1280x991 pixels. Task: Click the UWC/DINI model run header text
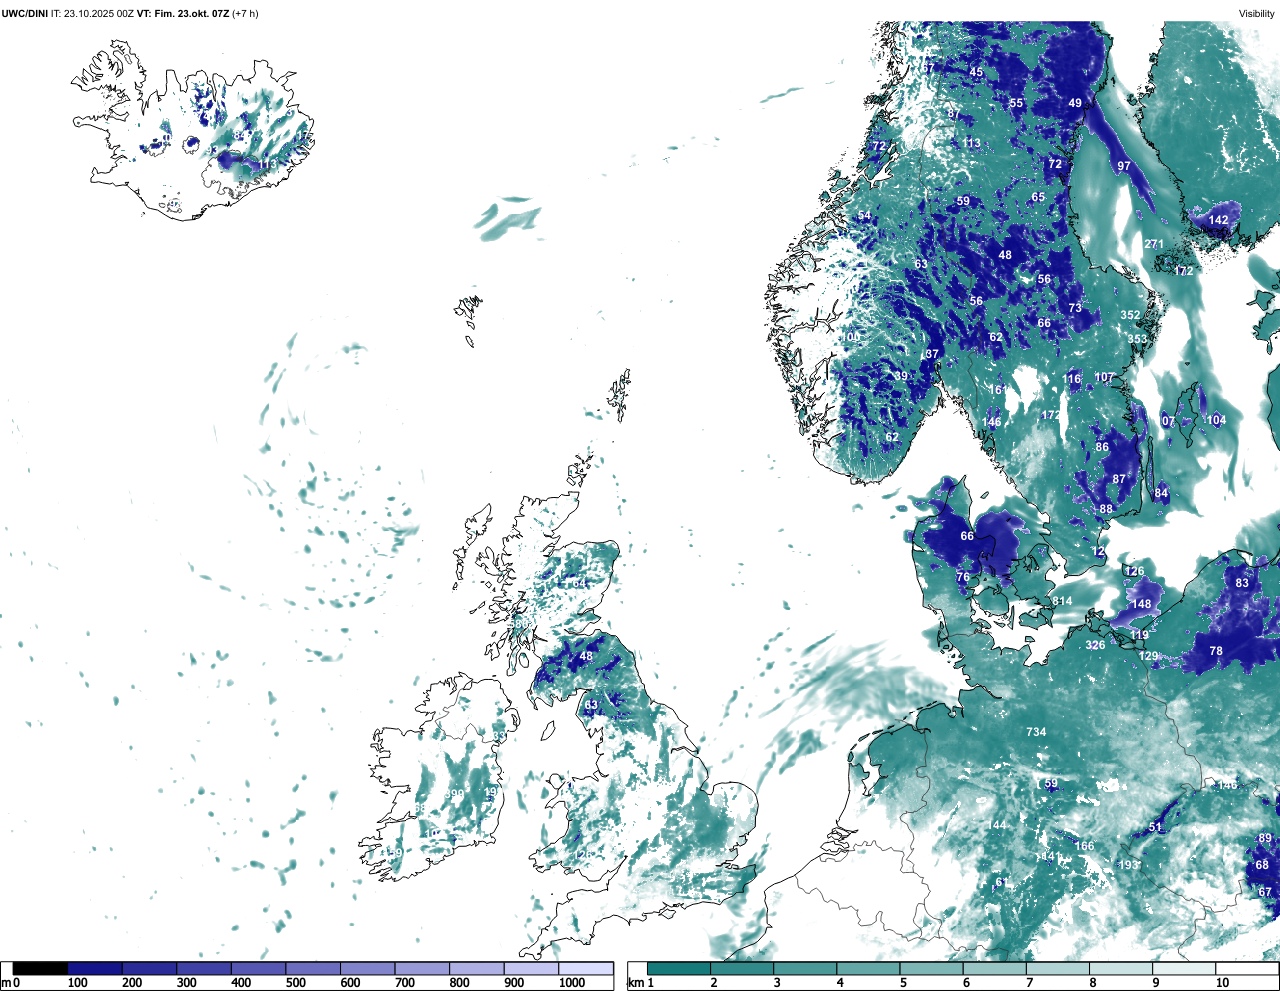[130, 13]
